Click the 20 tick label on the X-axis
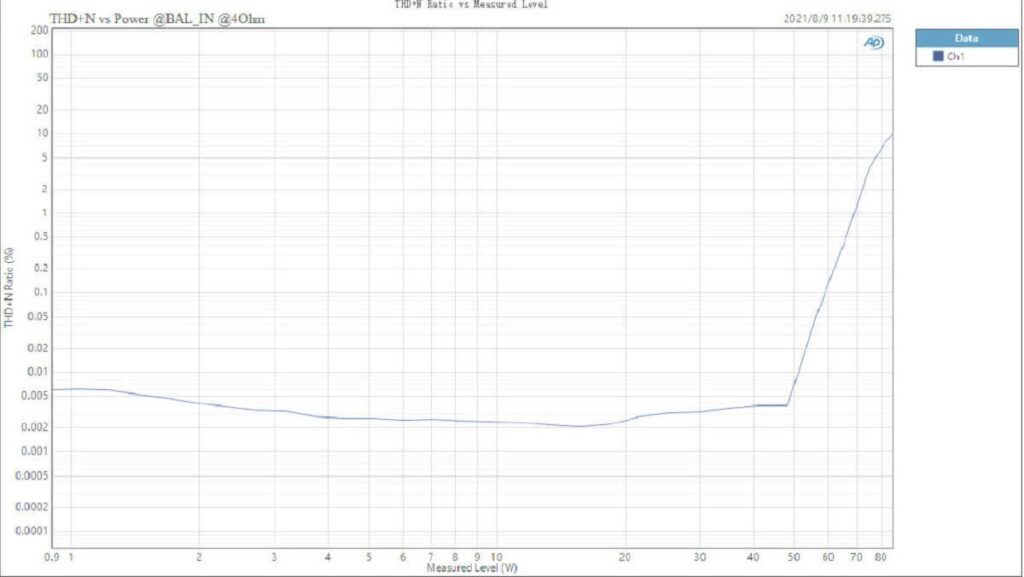 click(625, 556)
